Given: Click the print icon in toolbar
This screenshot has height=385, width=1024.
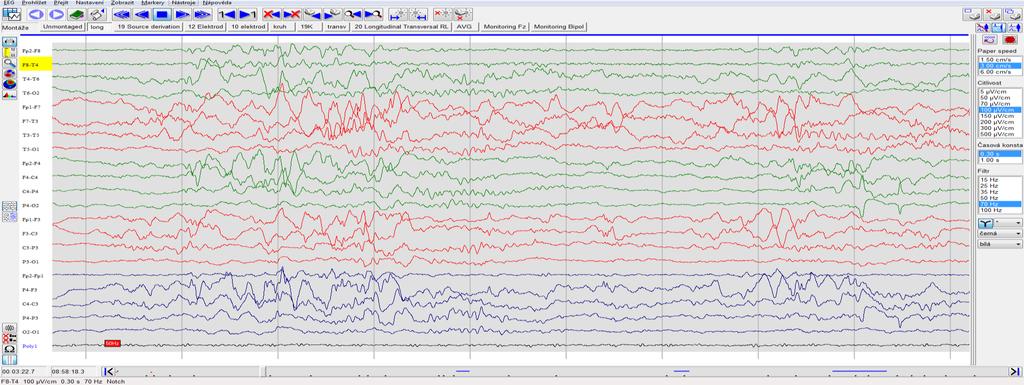Looking at the screenshot, I should [x=97, y=14].
